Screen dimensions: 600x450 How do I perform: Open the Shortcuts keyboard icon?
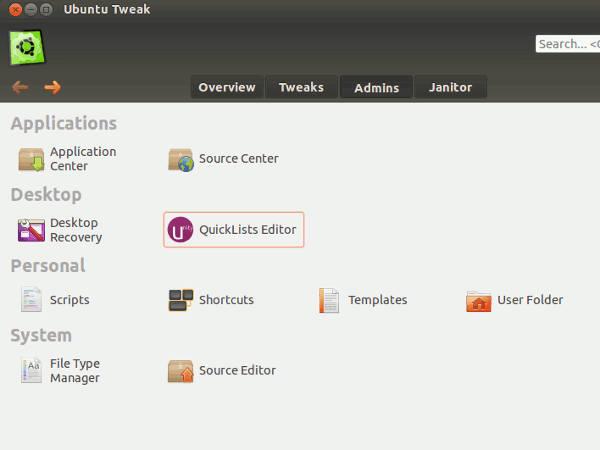(x=181, y=300)
